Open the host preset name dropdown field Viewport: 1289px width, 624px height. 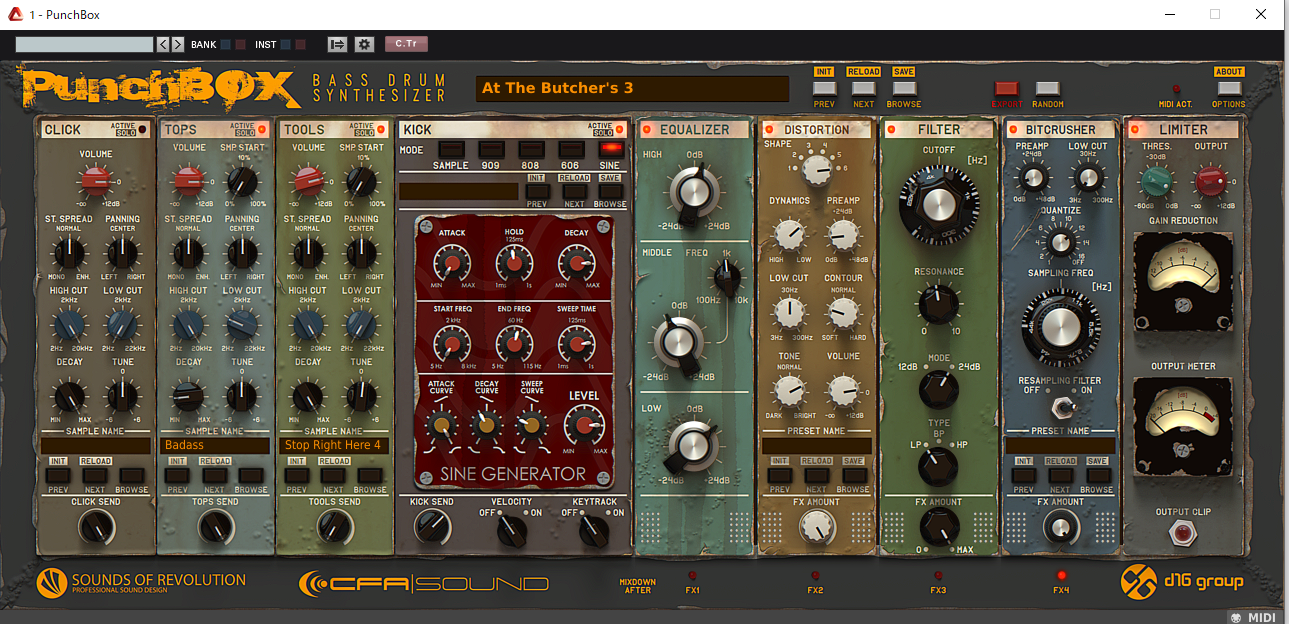point(85,44)
